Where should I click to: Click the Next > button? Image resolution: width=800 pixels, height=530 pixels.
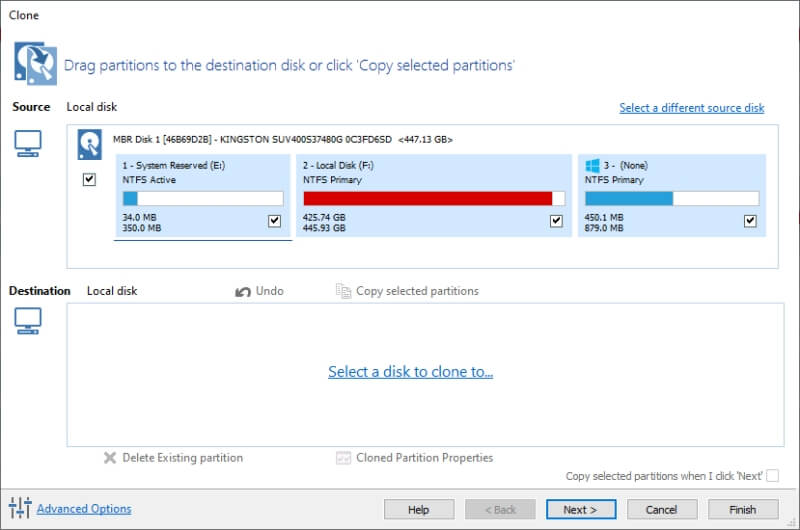tap(581, 509)
